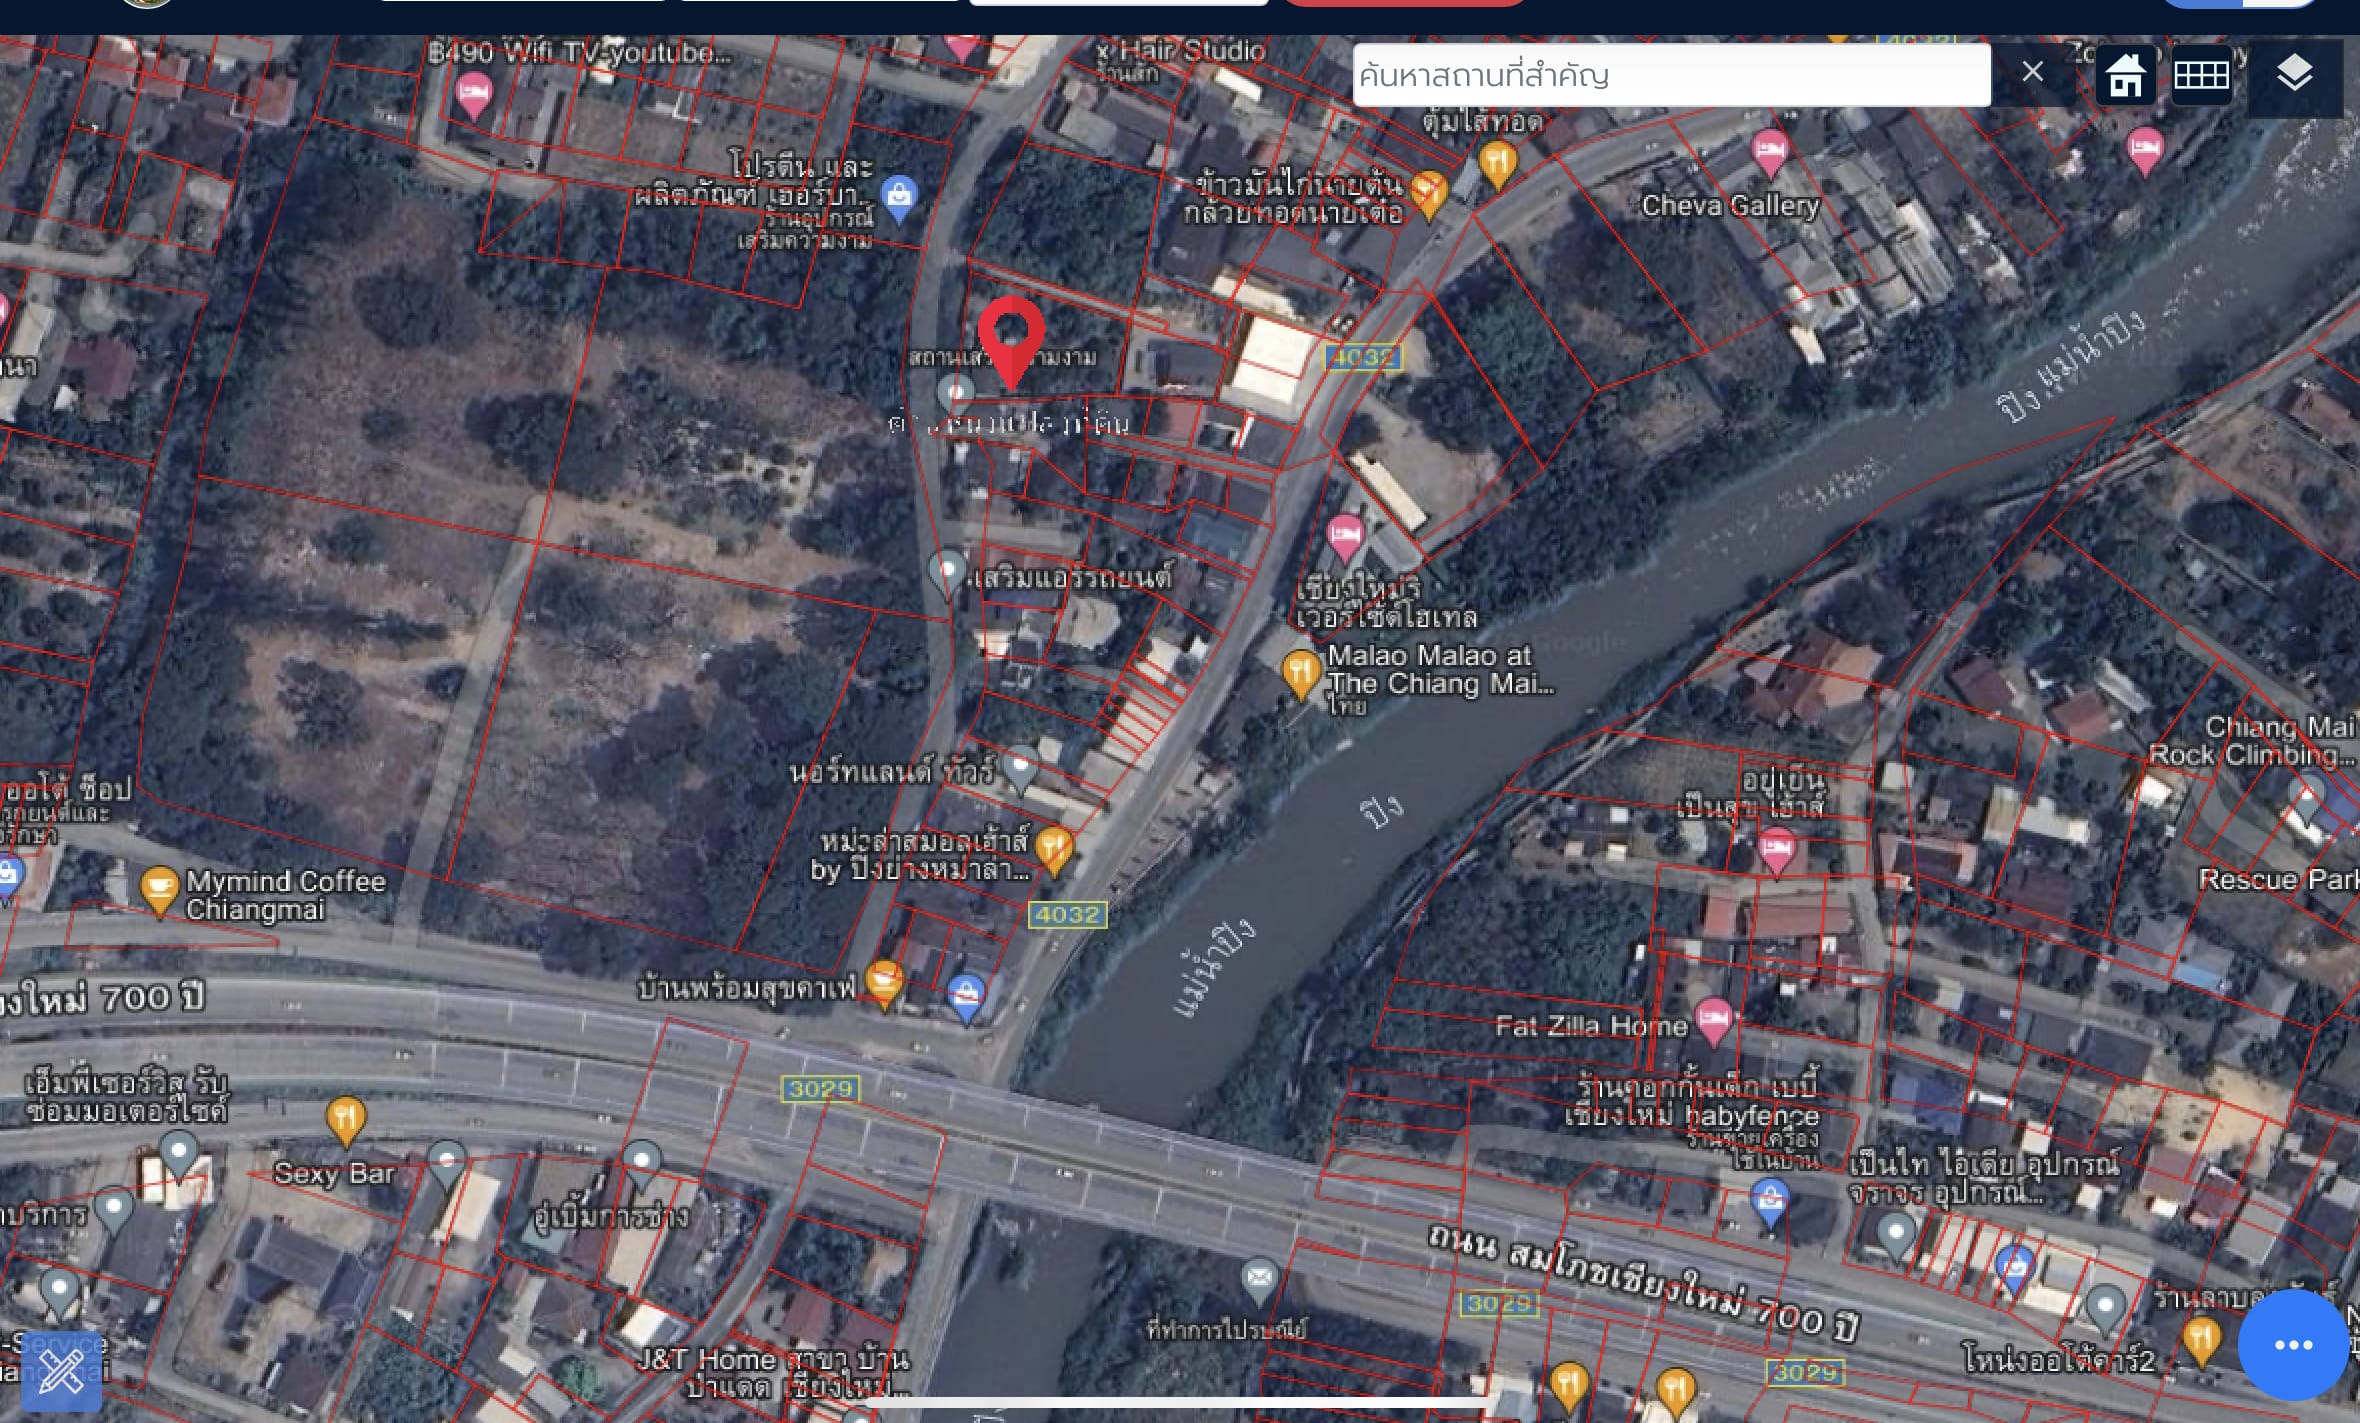Click the Malao Malao at The Chiang Mai label

pos(1440,670)
